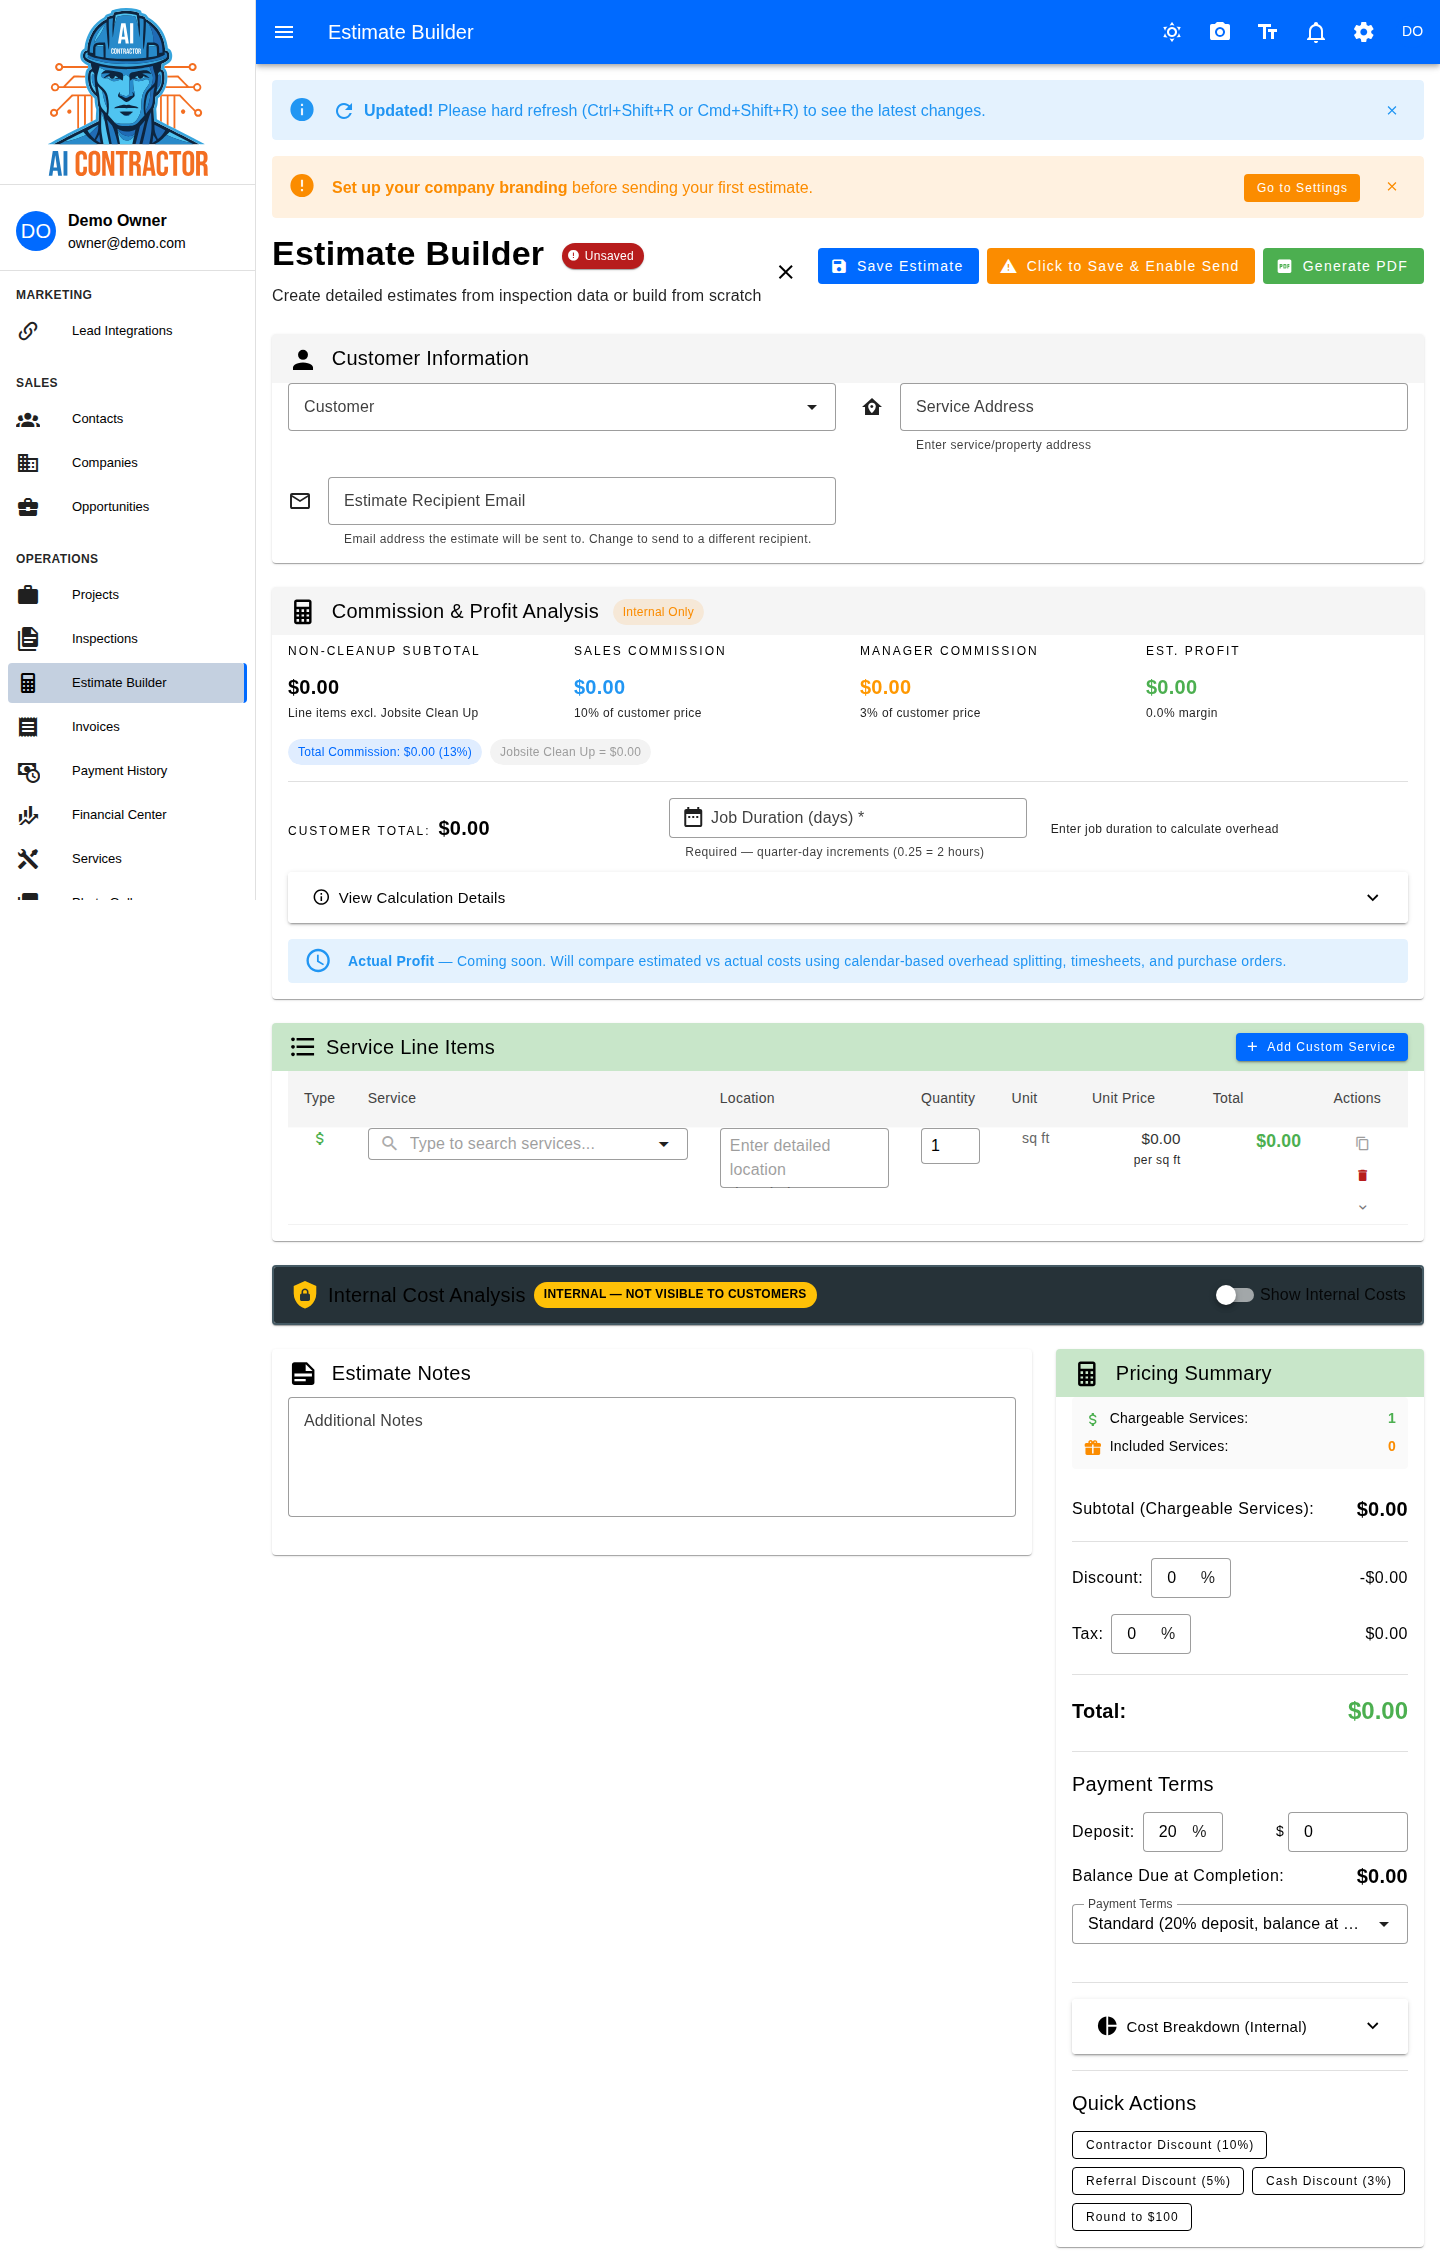This screenshot has height=2263, width=1440.
Task: Open Lead Integrations in sidebar
Action: coord(127,331)
